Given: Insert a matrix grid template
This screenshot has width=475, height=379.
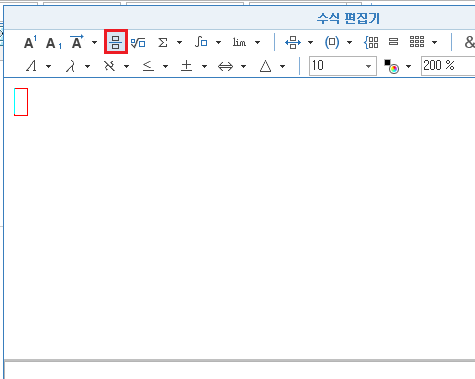Looking at the screenshot, I should [417, 42].
